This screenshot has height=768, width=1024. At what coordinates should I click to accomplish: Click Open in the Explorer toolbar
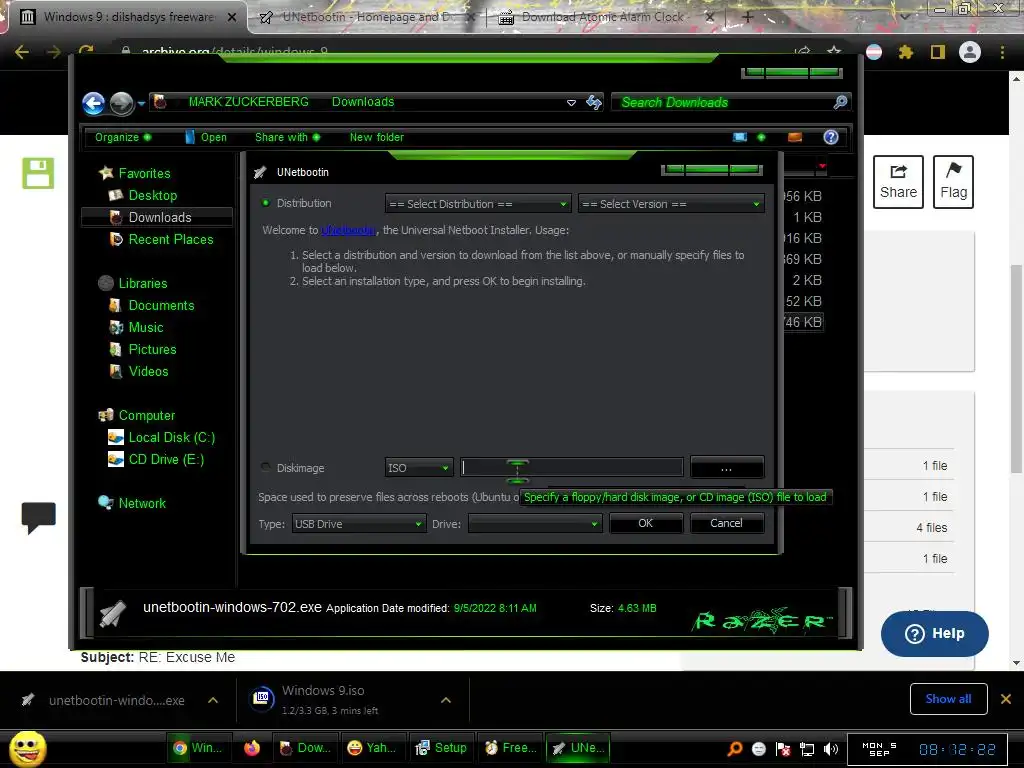(x=206, y=137)
